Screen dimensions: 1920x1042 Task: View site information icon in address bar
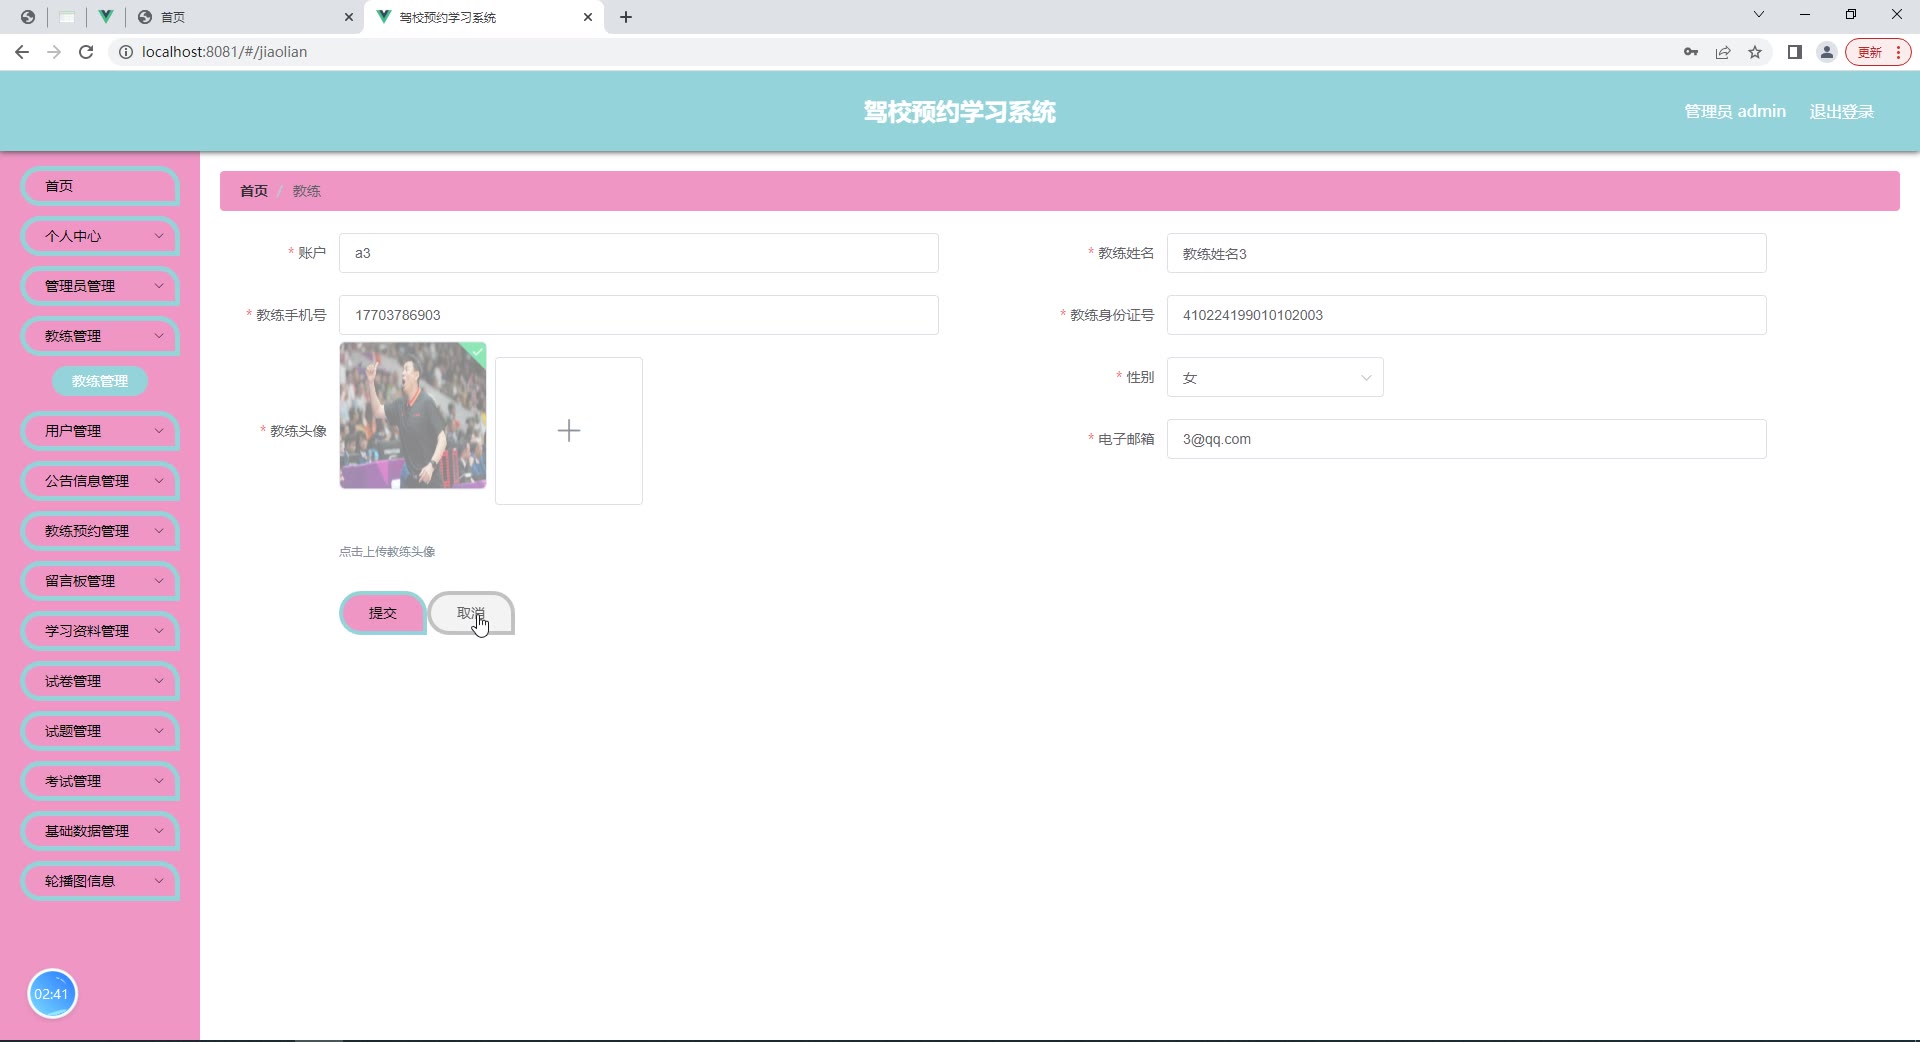[x=126, y=52]
